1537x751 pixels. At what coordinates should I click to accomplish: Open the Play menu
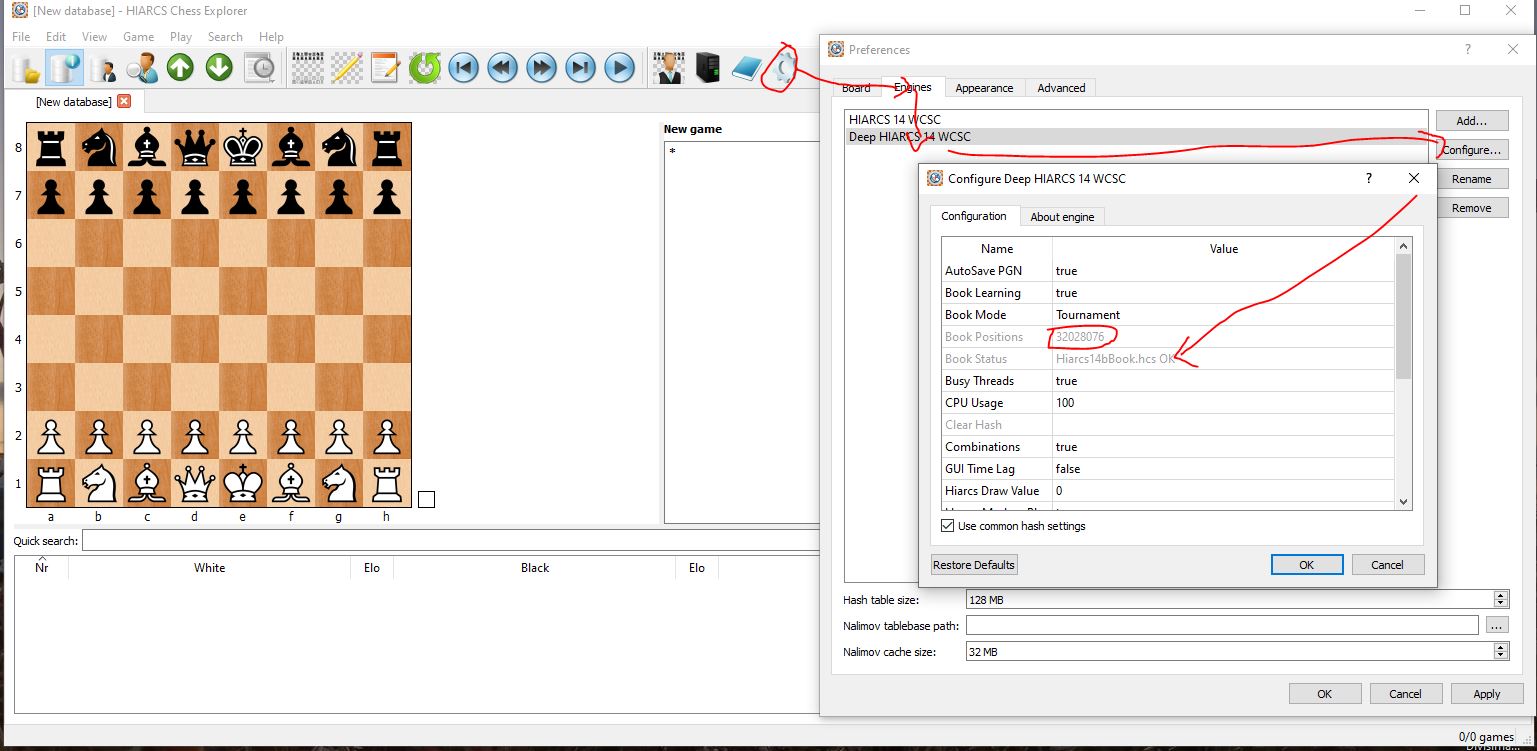(181, 37)
